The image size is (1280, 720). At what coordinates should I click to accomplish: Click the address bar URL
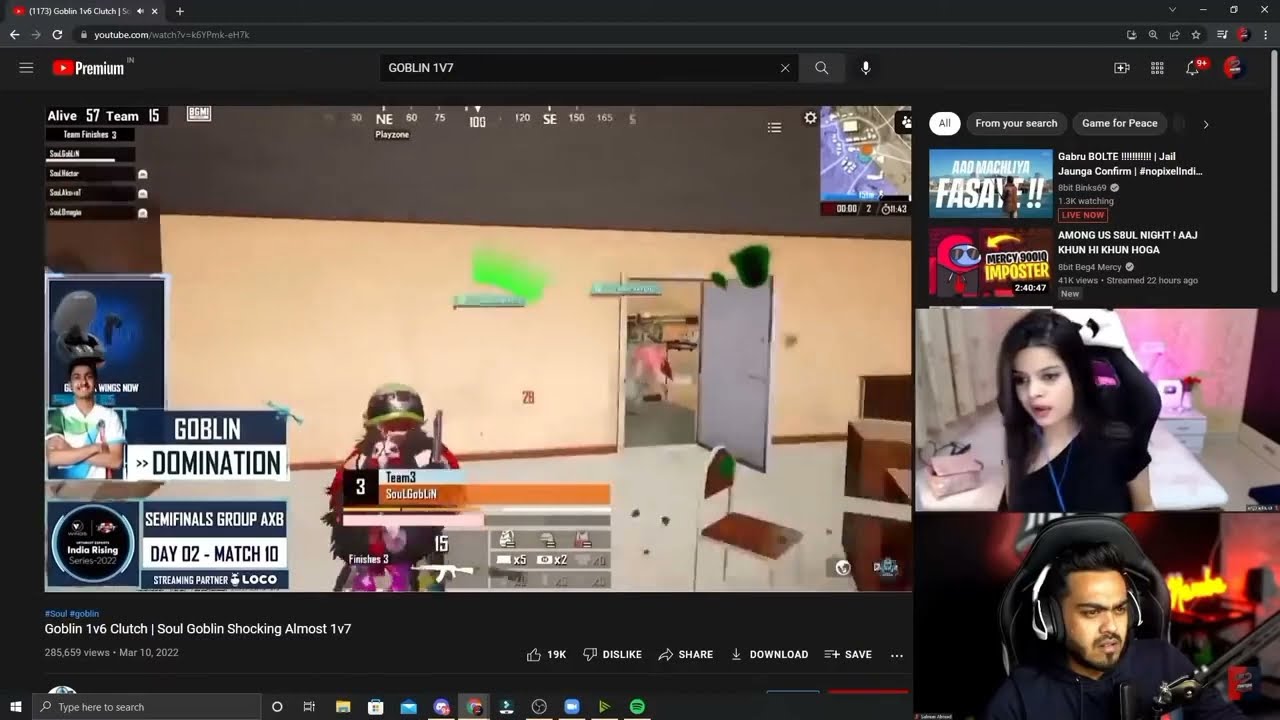pyautogui.click(x=172, y=35)
